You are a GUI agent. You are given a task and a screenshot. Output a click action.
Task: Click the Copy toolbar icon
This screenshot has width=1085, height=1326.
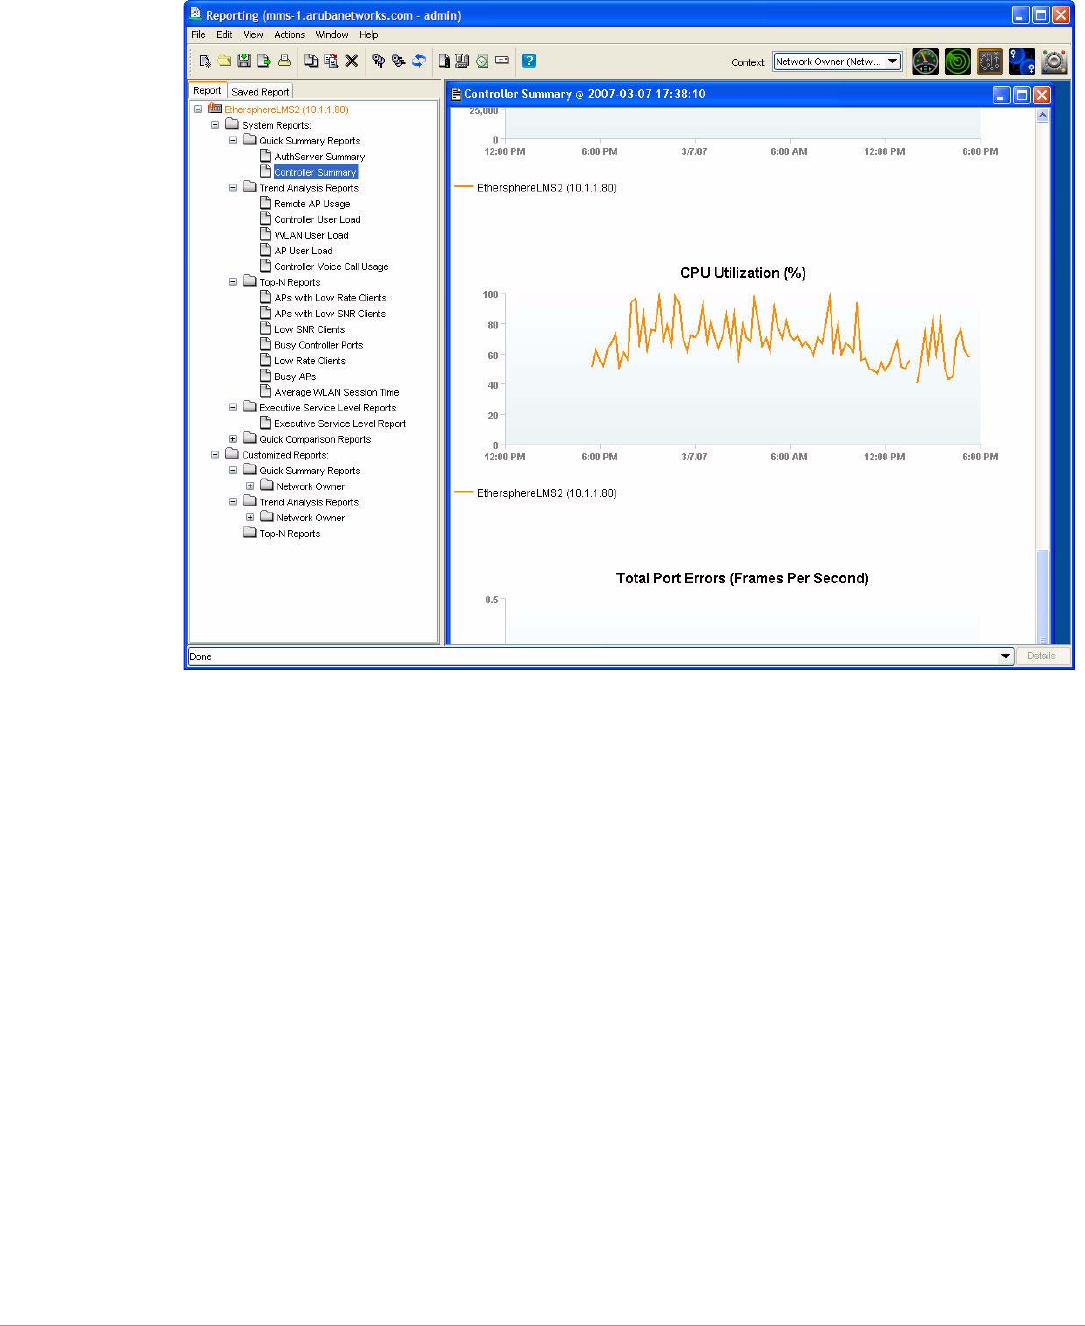click(x=311, y=61)
